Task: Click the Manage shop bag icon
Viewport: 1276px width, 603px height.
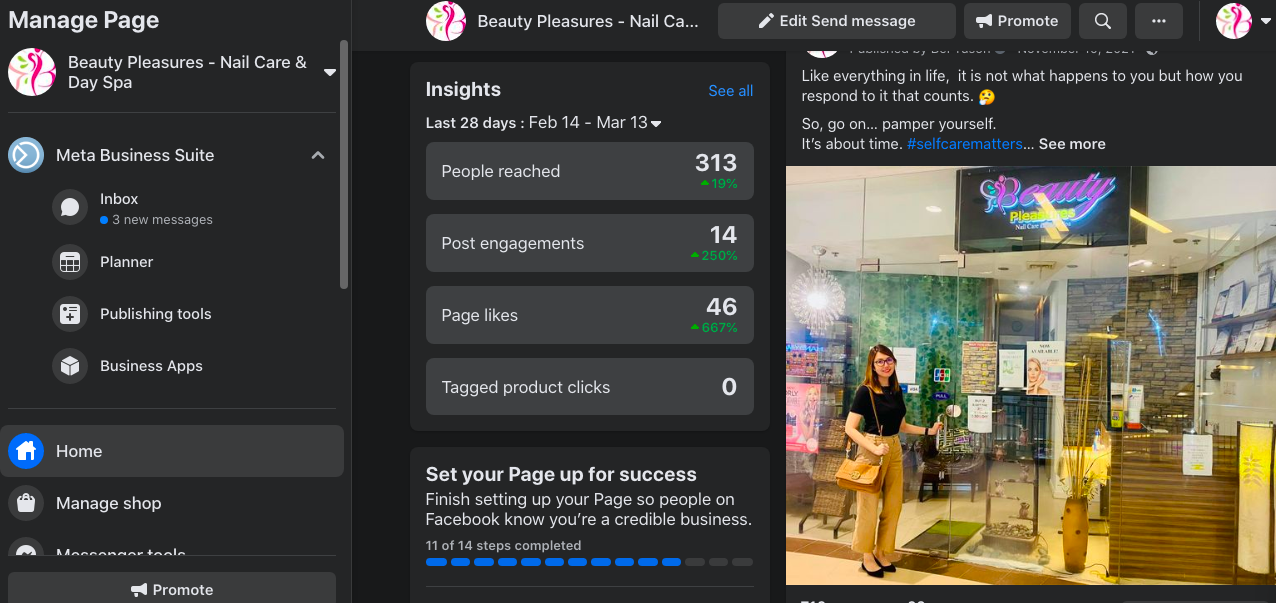Action: [26, 503]
